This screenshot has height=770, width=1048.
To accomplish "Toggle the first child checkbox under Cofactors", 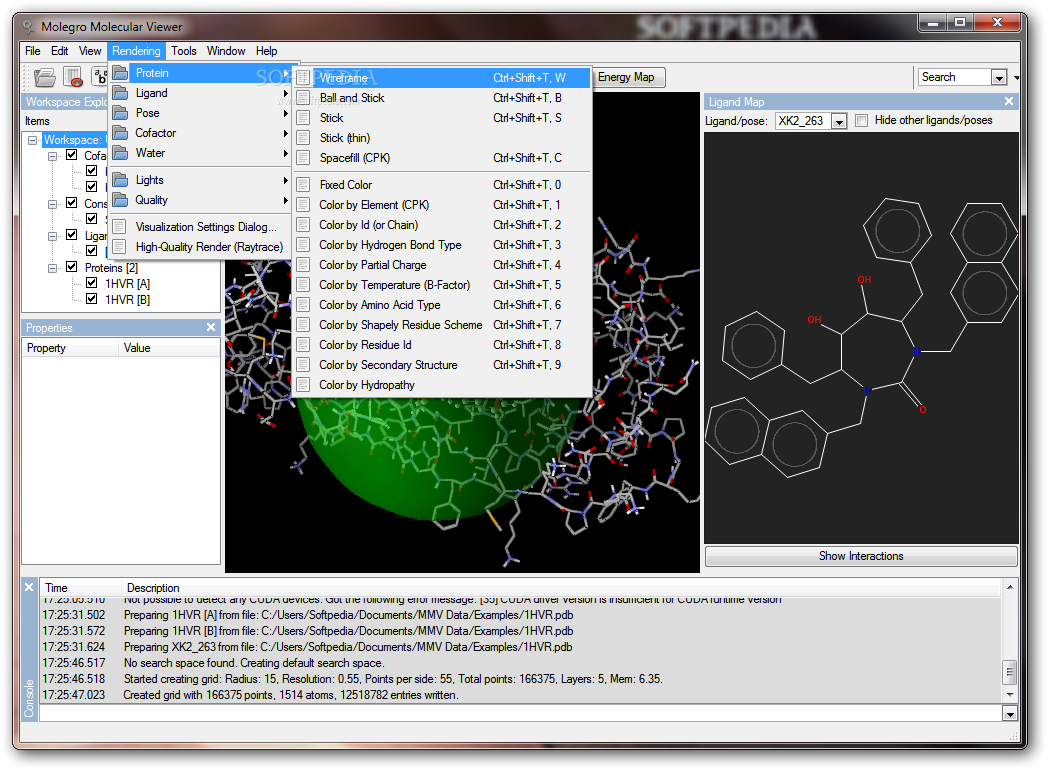I will point(92,171).
